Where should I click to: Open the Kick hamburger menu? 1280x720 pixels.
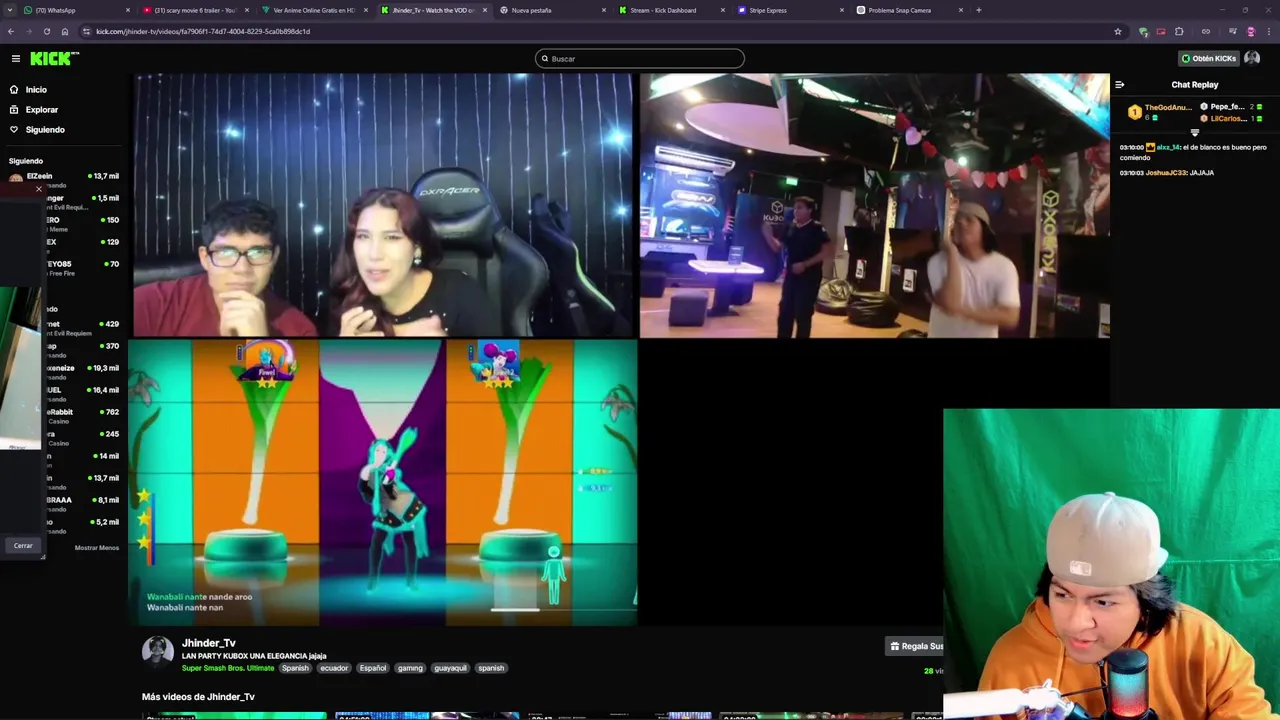(15, 59)
